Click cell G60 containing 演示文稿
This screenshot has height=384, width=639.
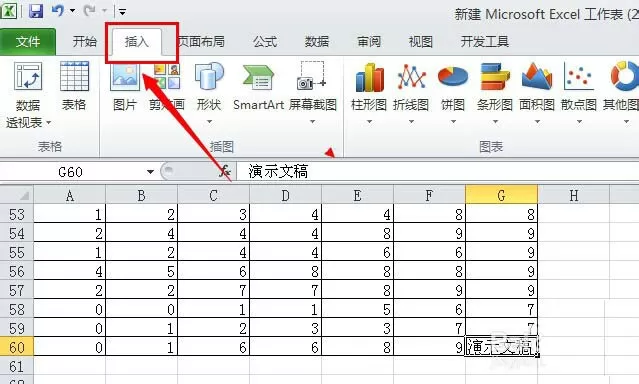501,347
